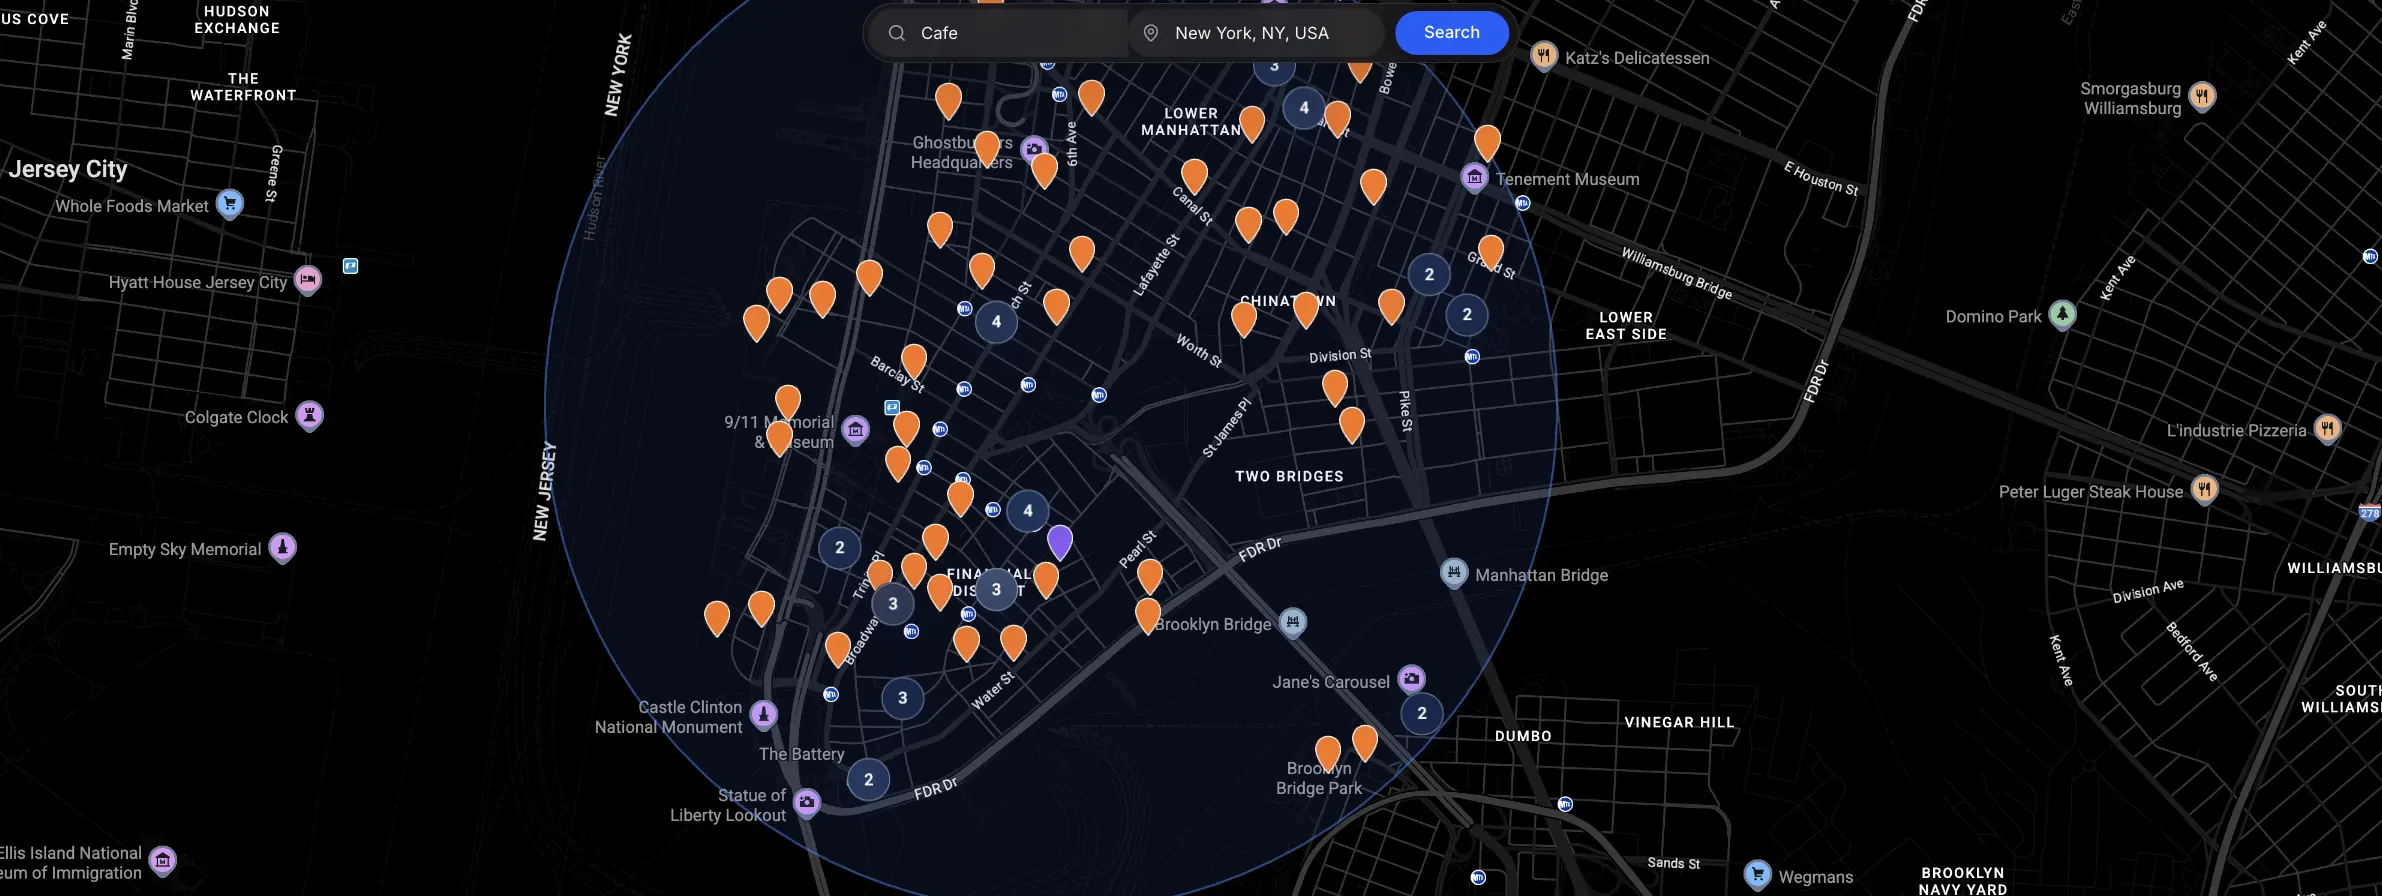Click the blue Search button
The height and width of the screenshot is (896, 2382).
[x=1451, y=33]
